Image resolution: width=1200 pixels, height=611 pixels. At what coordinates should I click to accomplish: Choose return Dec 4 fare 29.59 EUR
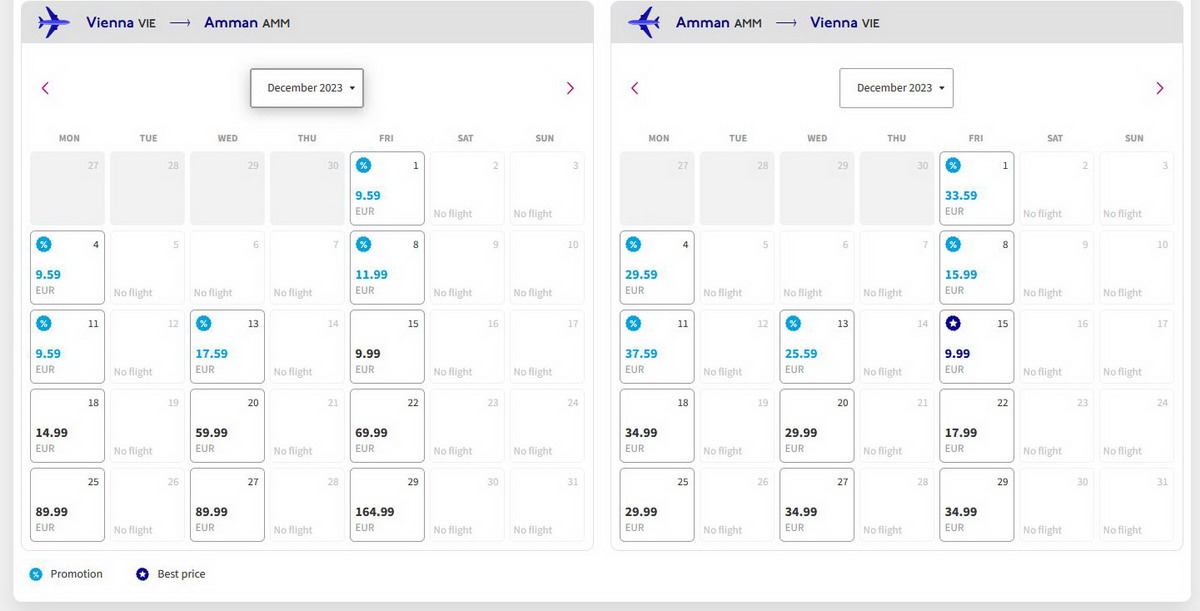657,268
